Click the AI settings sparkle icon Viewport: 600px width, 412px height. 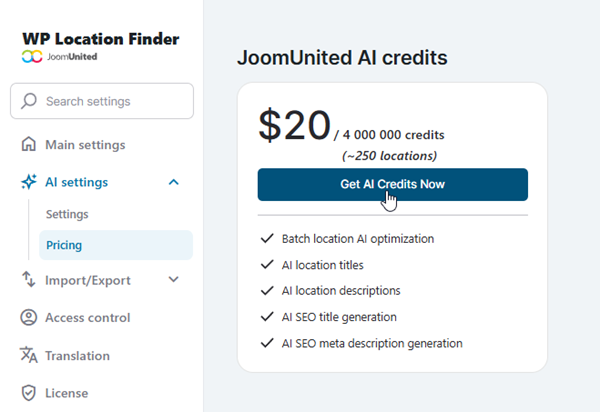click(29, 182)
